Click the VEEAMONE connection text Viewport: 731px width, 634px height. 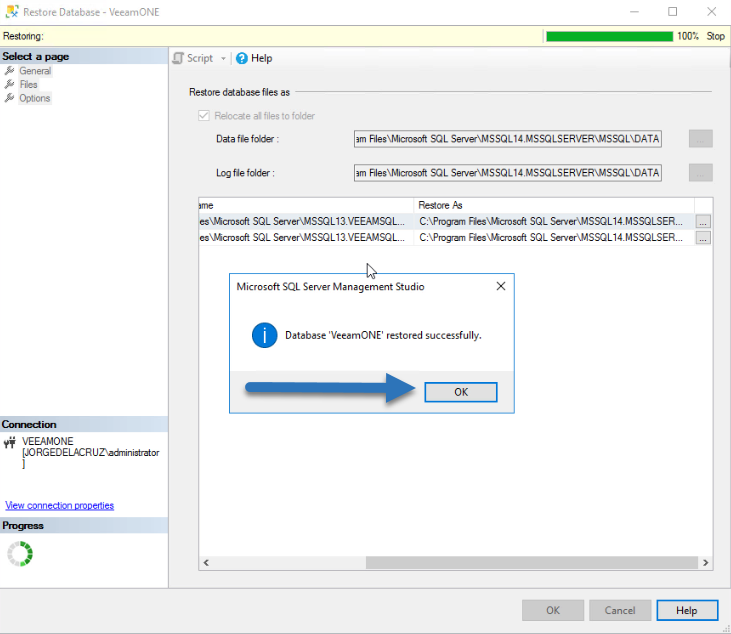48,441
